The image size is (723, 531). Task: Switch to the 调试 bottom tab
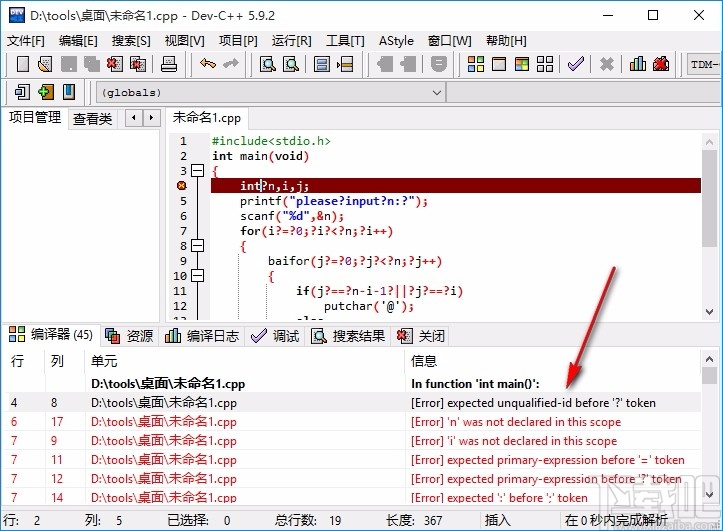[x=275, y=336]
